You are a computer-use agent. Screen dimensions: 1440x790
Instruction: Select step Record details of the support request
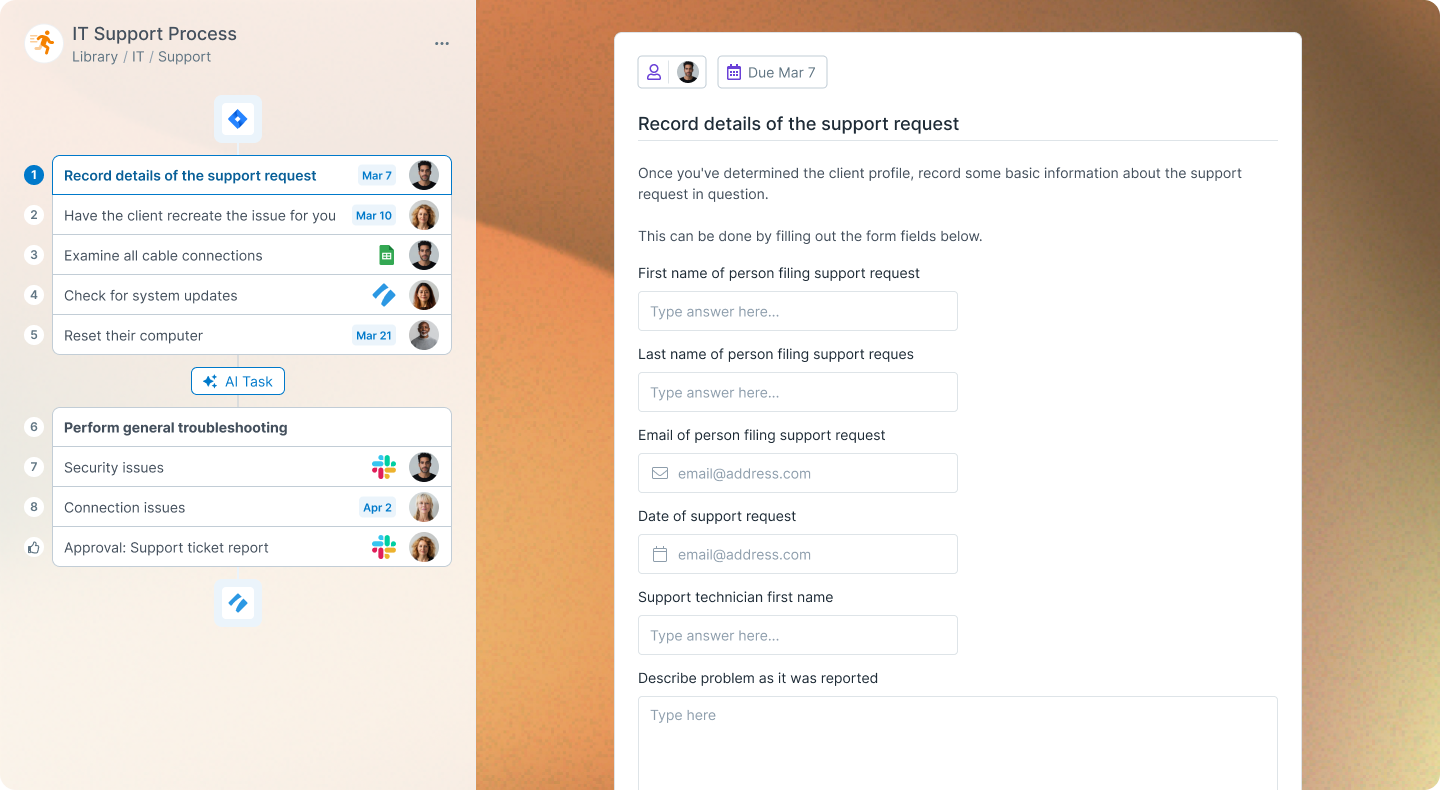tap(252, 175)
